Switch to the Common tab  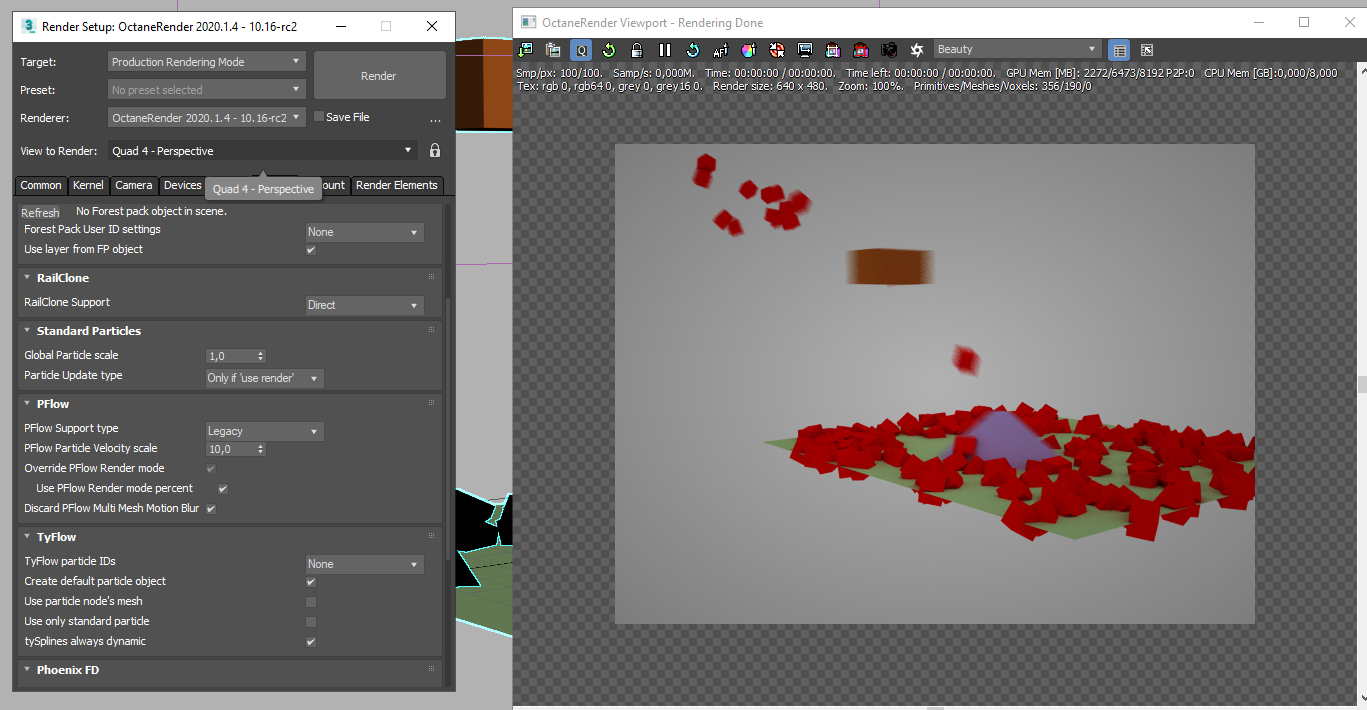(41, 185)
